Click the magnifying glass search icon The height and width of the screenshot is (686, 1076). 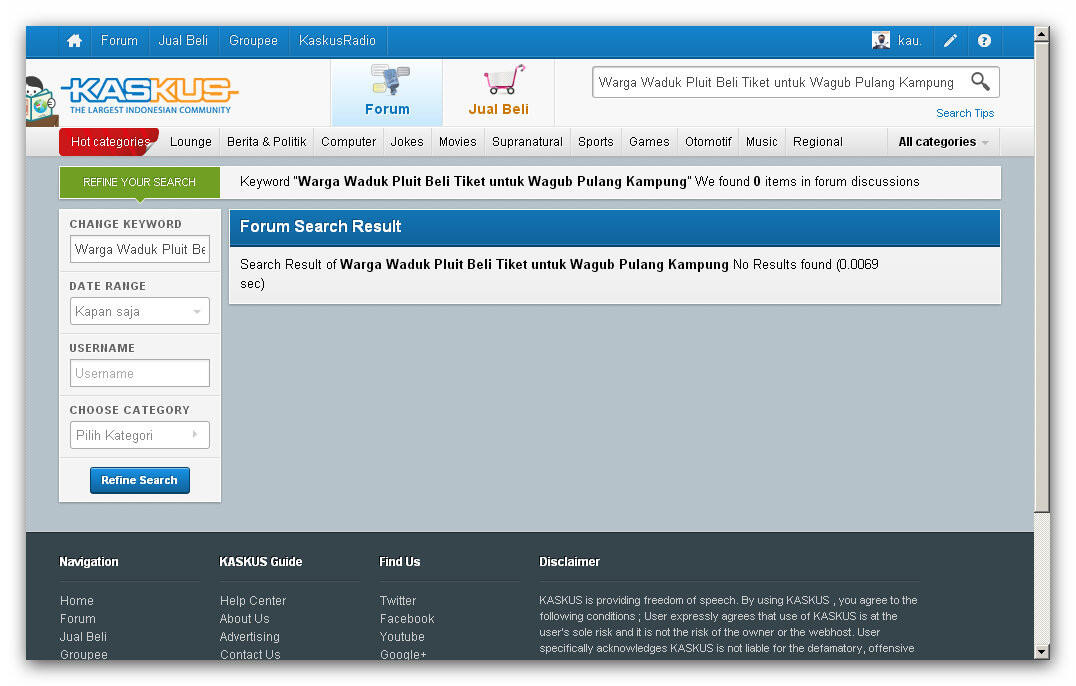[x=981, y=82]
